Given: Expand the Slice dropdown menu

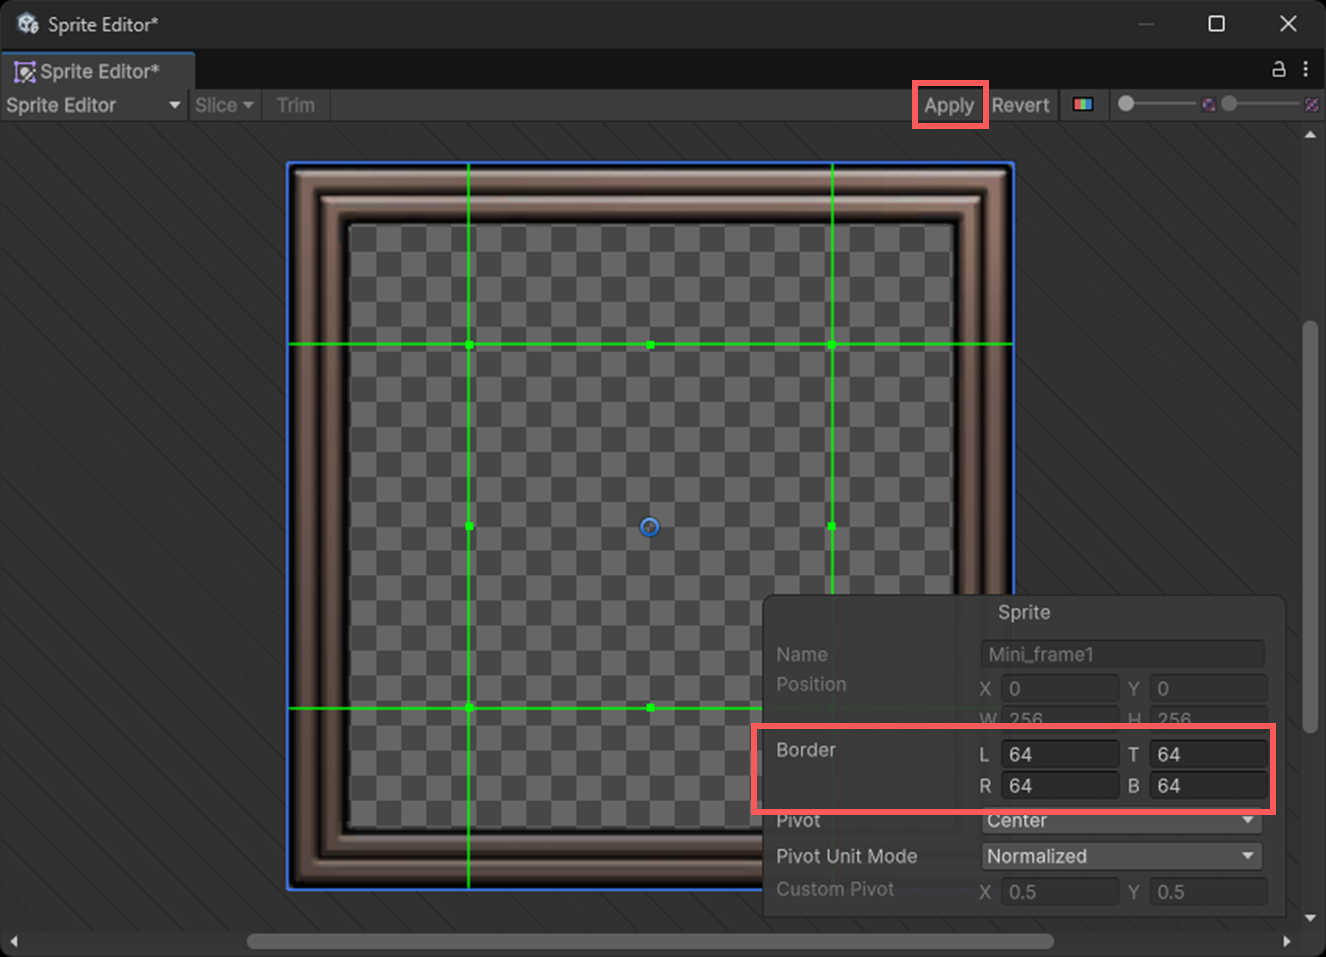Looking at the screenshot, I should [x=224, y=105].
